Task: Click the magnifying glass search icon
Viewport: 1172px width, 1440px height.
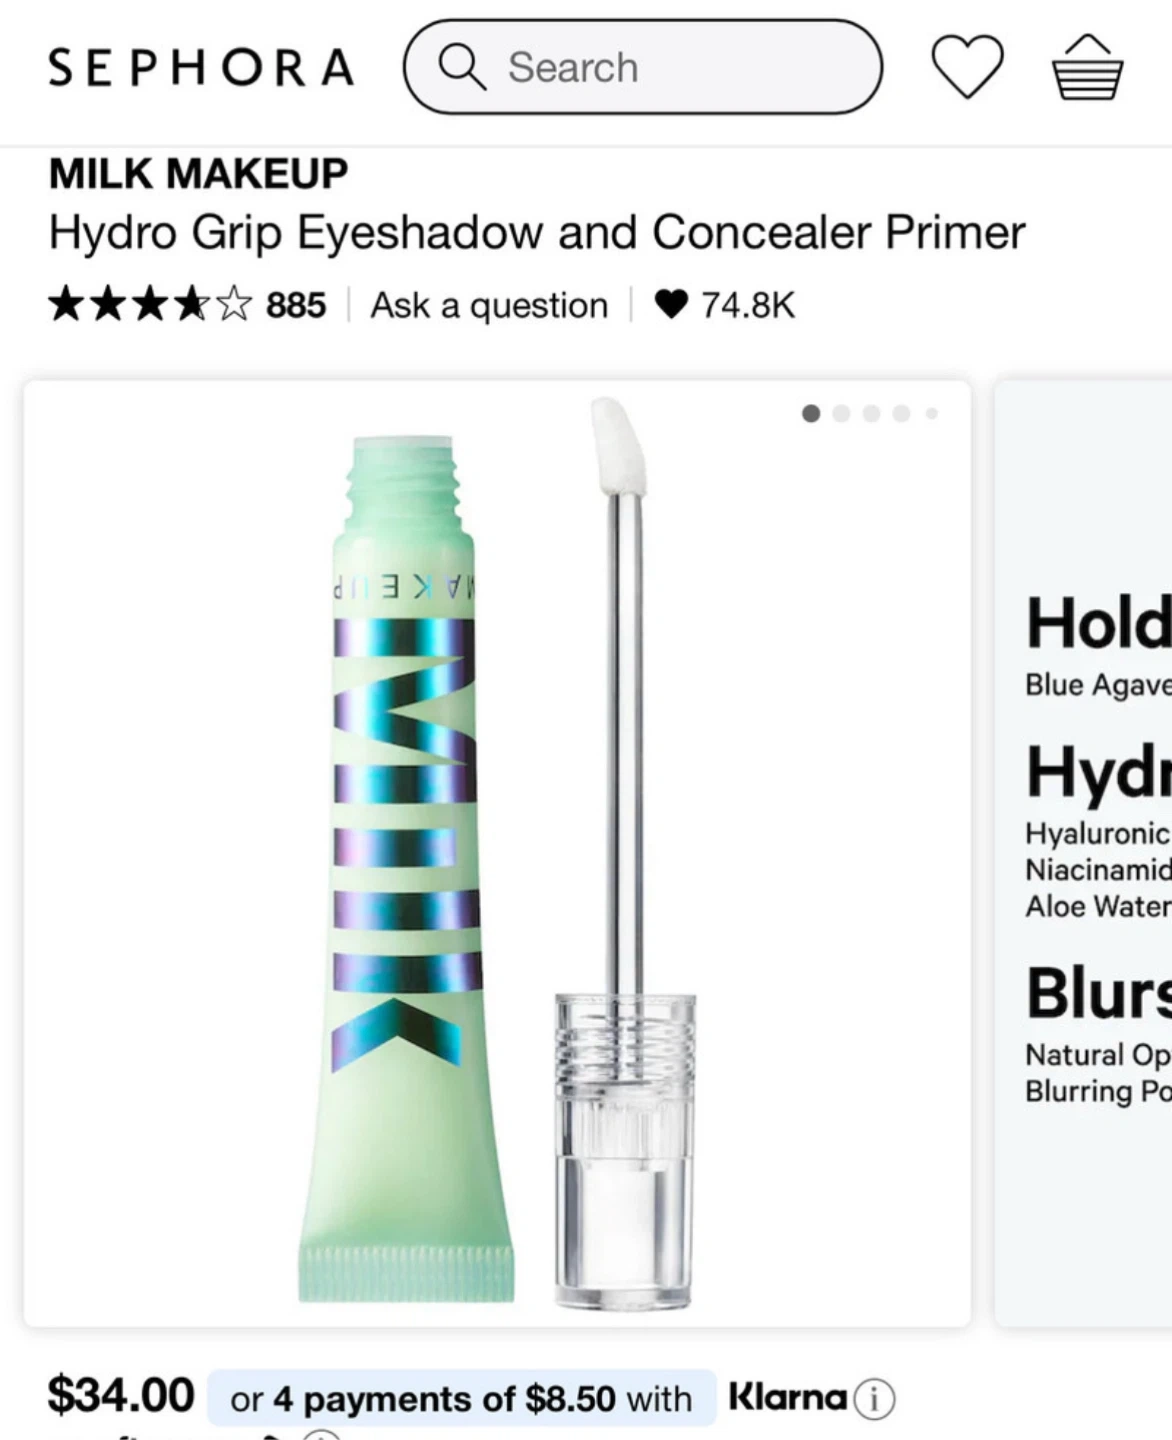Action: click(462, 67)
